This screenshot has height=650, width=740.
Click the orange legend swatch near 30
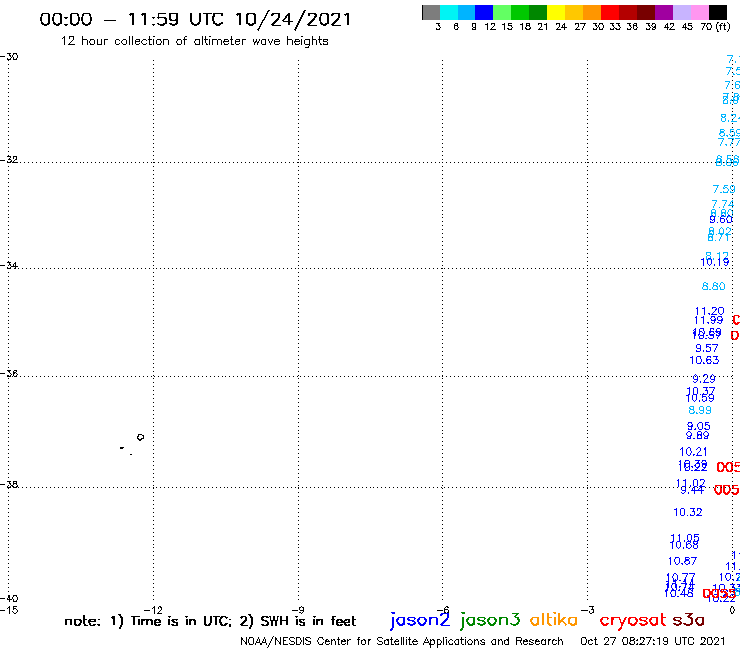click(592, 12)
